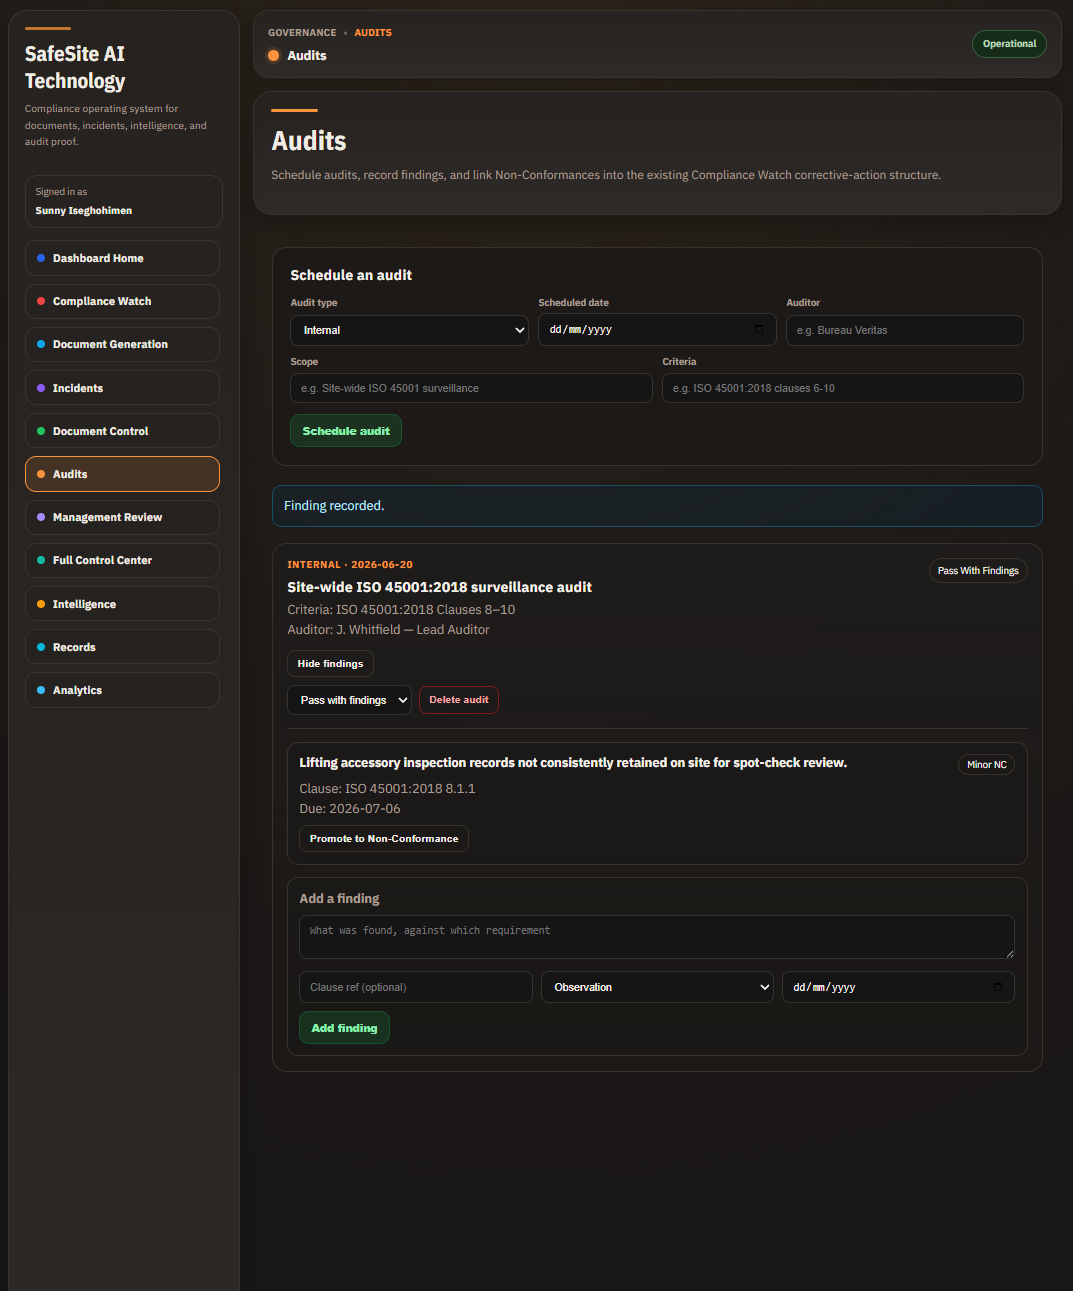Open the Observation severity dropdown
Screen dimensions: 1073x1291
657,987
